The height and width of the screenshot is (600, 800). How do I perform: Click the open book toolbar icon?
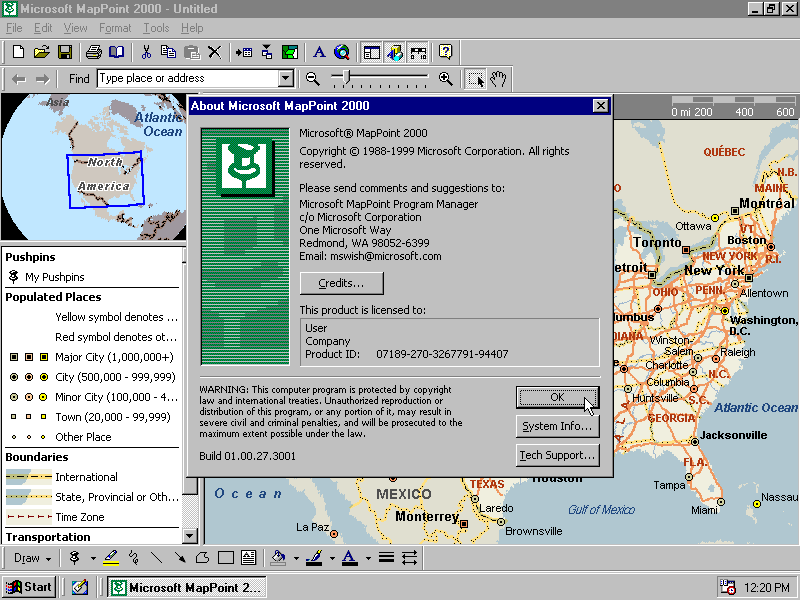pyautogui.click(x=117, y=52)
